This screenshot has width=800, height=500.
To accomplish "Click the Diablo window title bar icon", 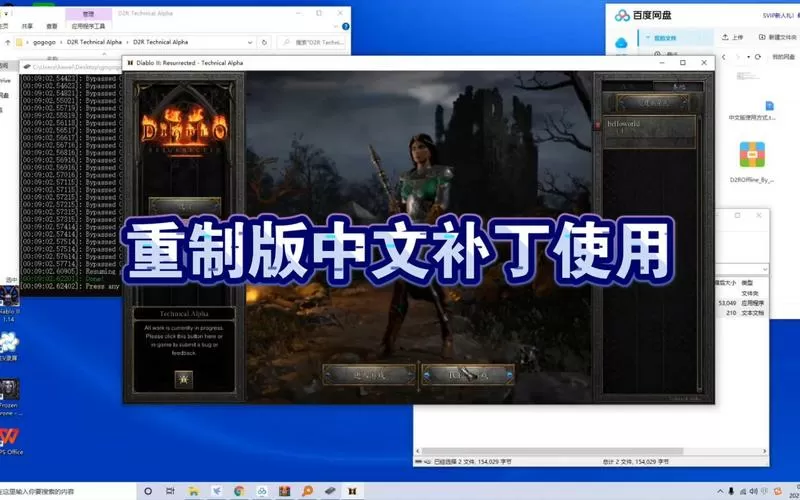I will click(x=130, y=63).
